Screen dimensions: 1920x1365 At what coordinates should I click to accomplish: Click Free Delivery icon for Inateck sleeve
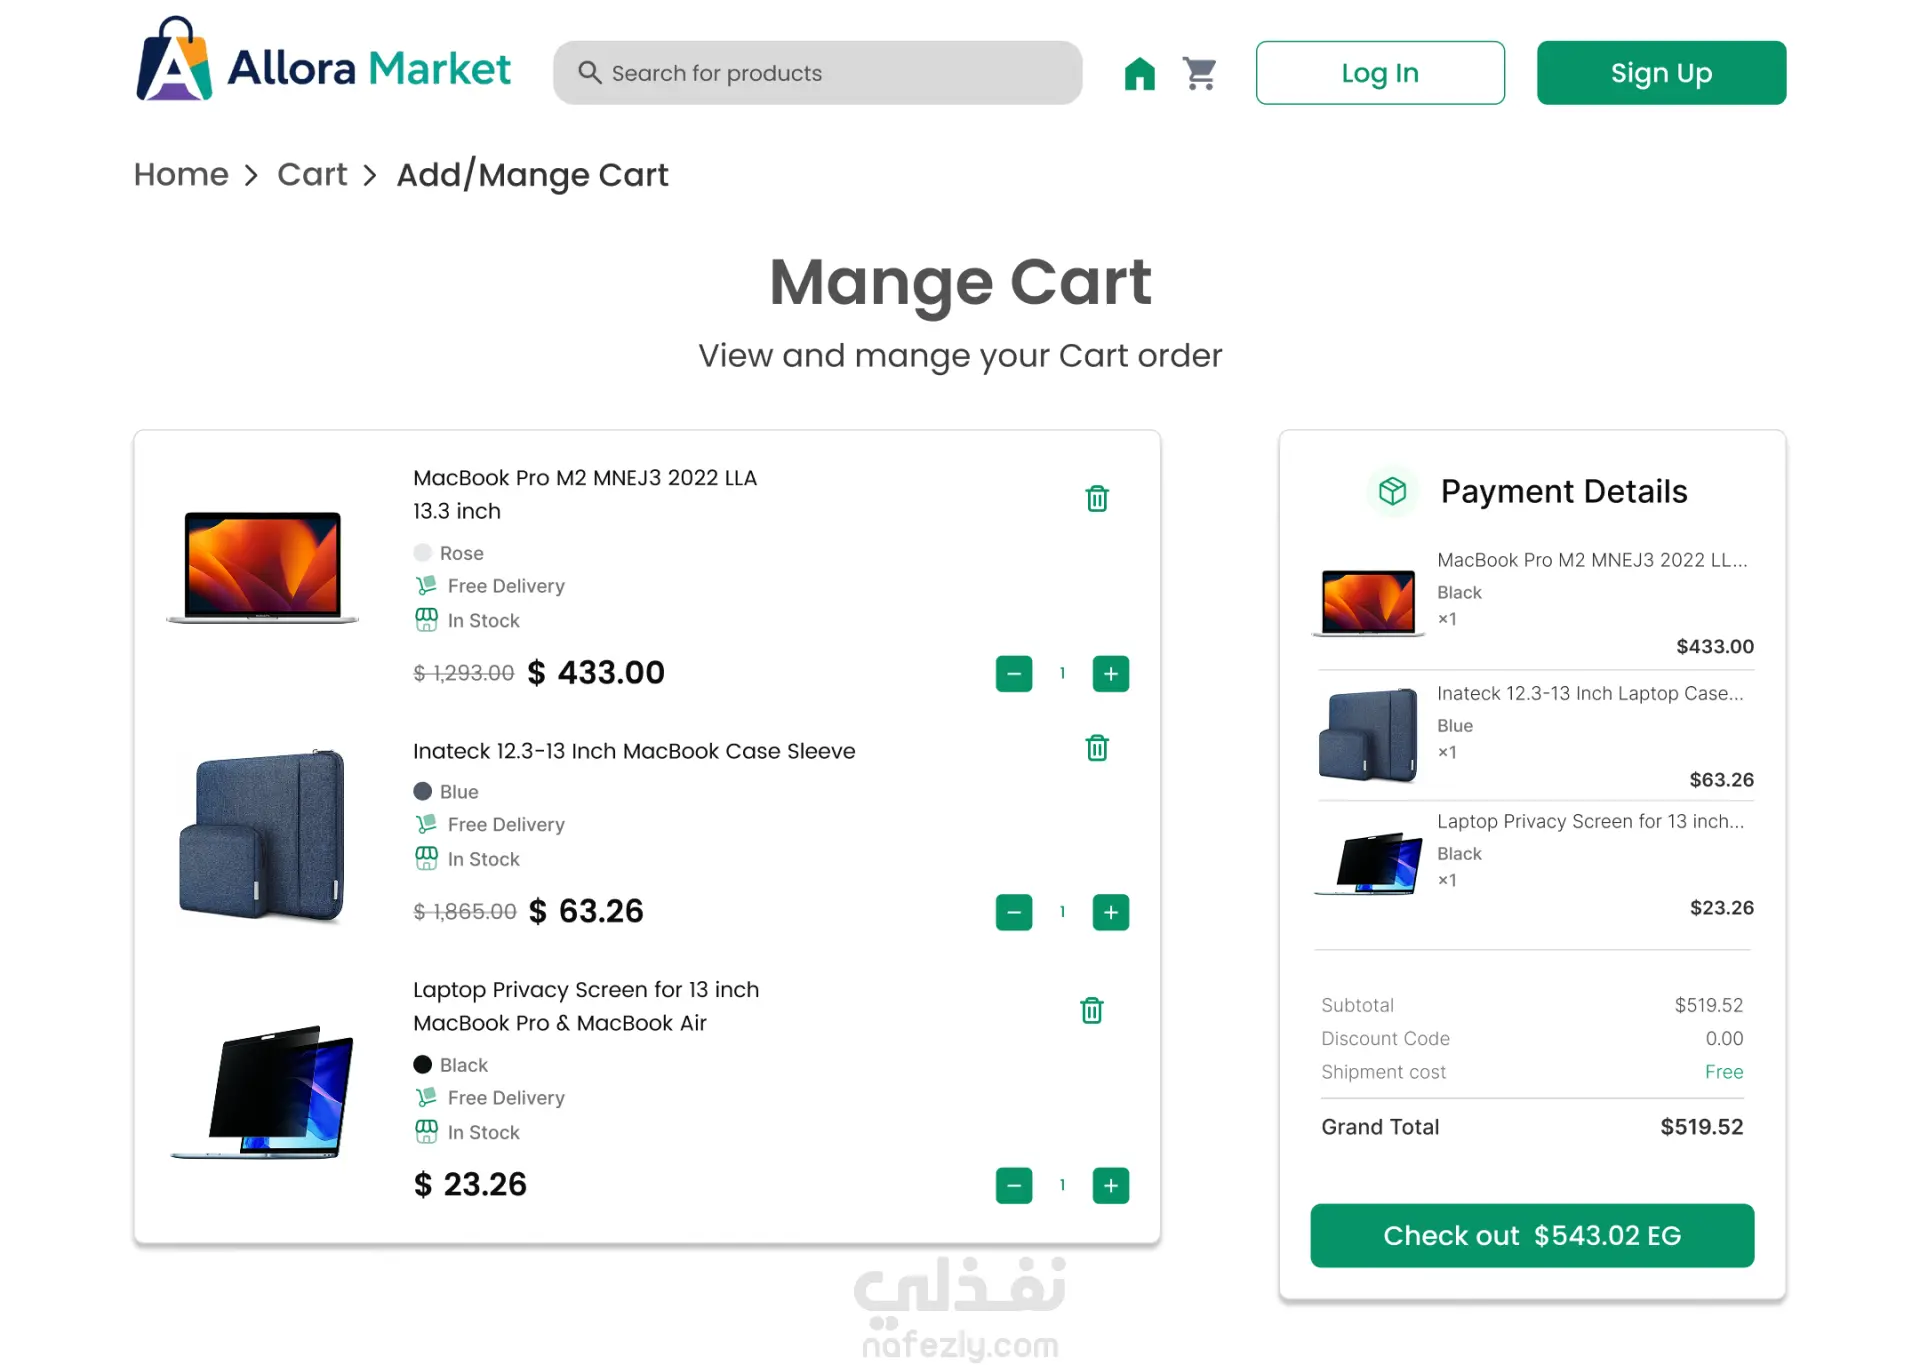426,824
